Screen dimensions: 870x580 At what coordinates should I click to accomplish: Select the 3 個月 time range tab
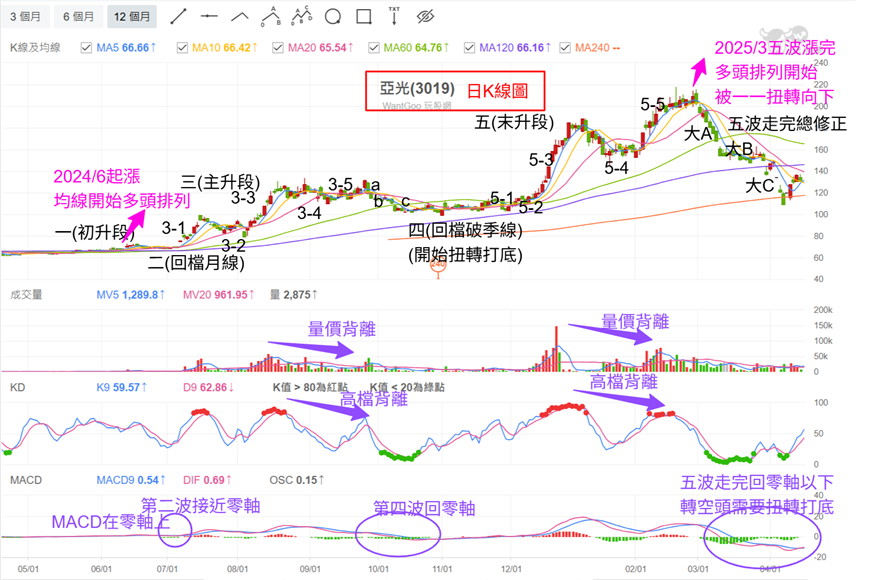[x=25, y=17]
